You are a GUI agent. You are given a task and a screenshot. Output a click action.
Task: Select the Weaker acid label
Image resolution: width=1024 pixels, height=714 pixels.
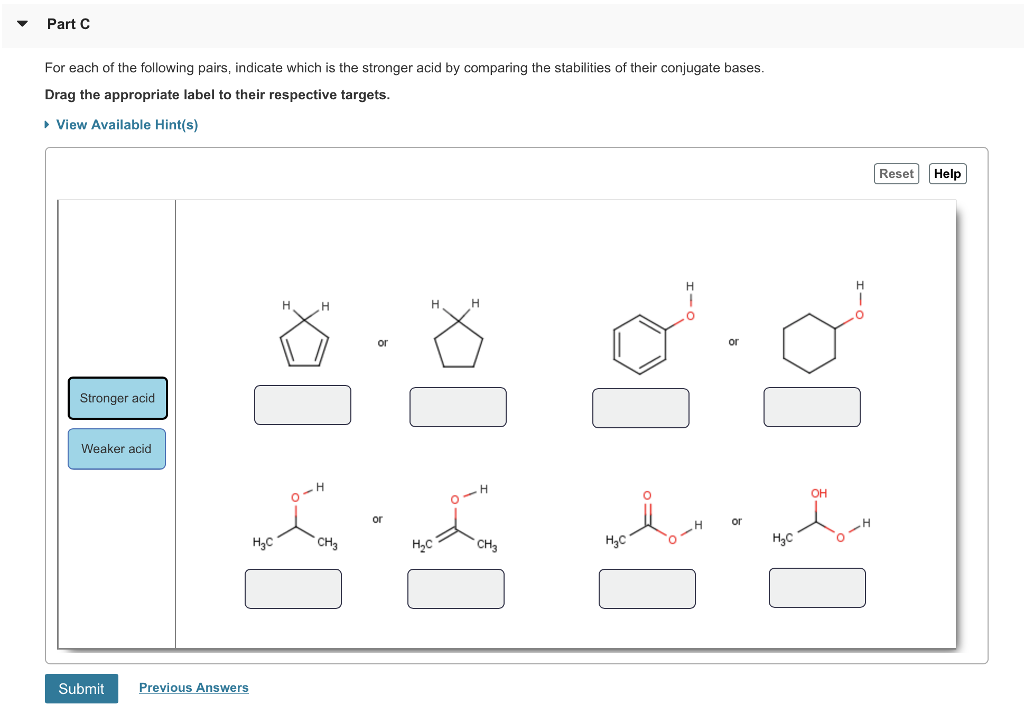[x=116, y=448]
